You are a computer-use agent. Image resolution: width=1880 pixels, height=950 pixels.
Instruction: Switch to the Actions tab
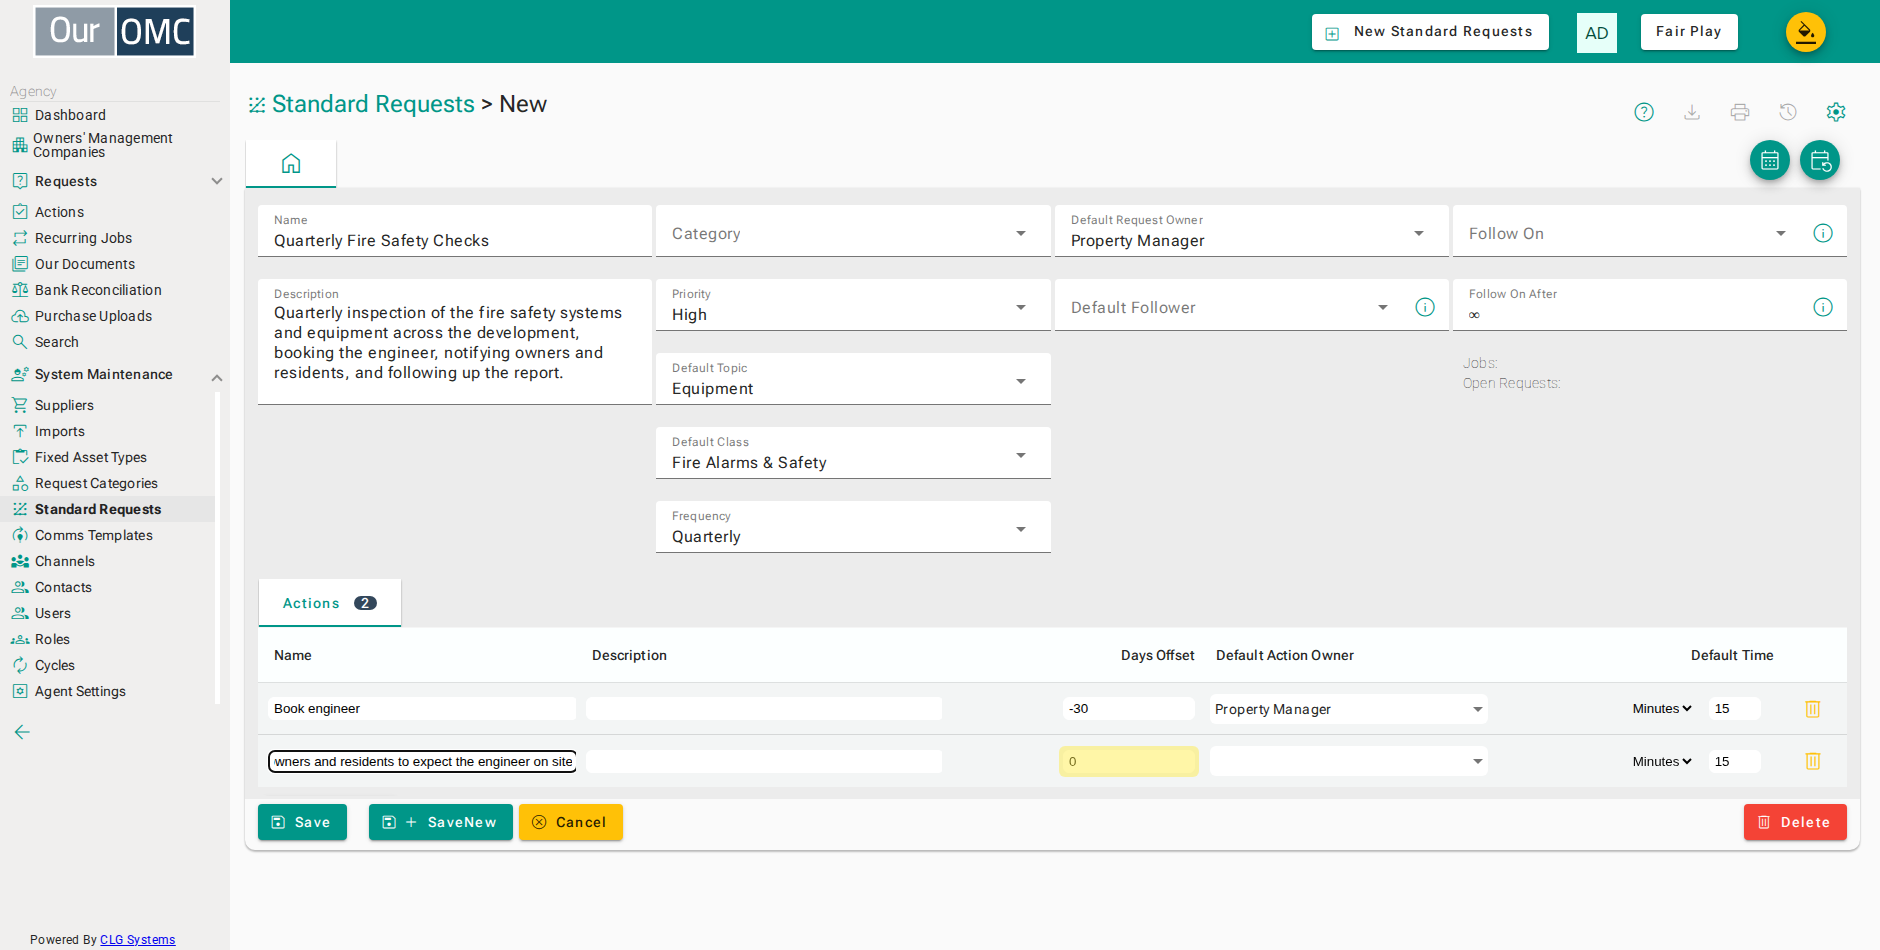click(x=330, y=603)
